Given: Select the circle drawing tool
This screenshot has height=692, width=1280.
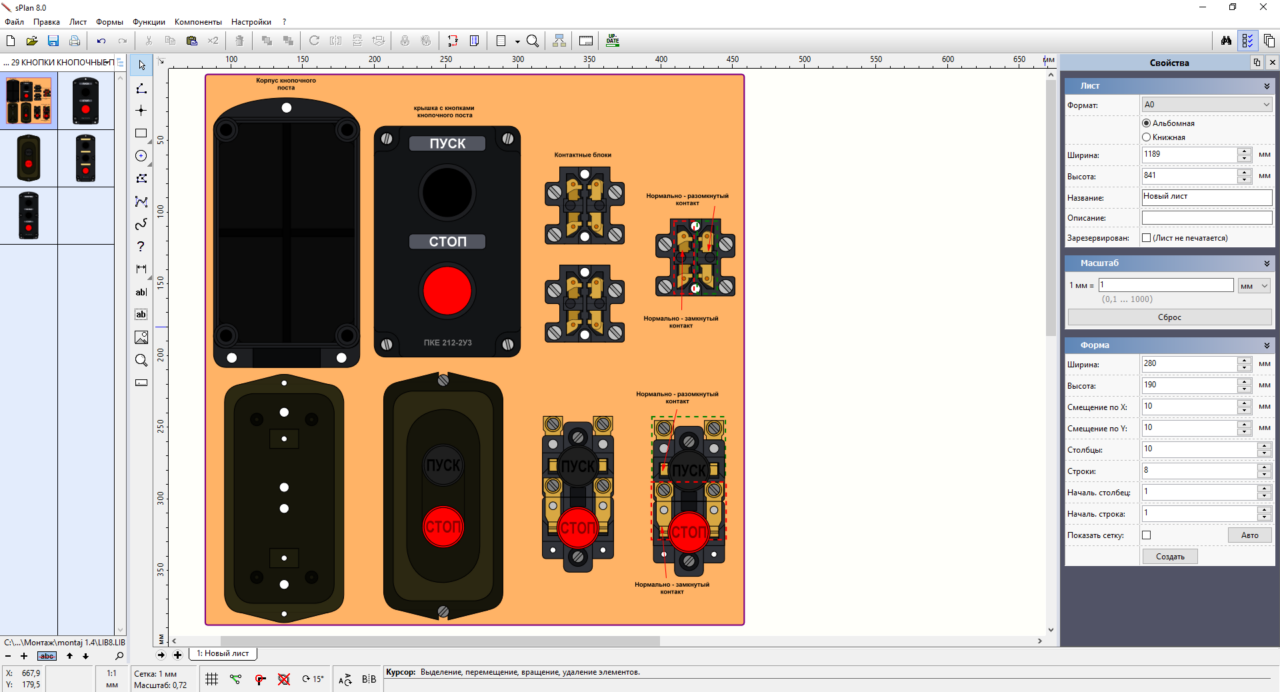Looking at the screenshot, I should coord(141,156).
